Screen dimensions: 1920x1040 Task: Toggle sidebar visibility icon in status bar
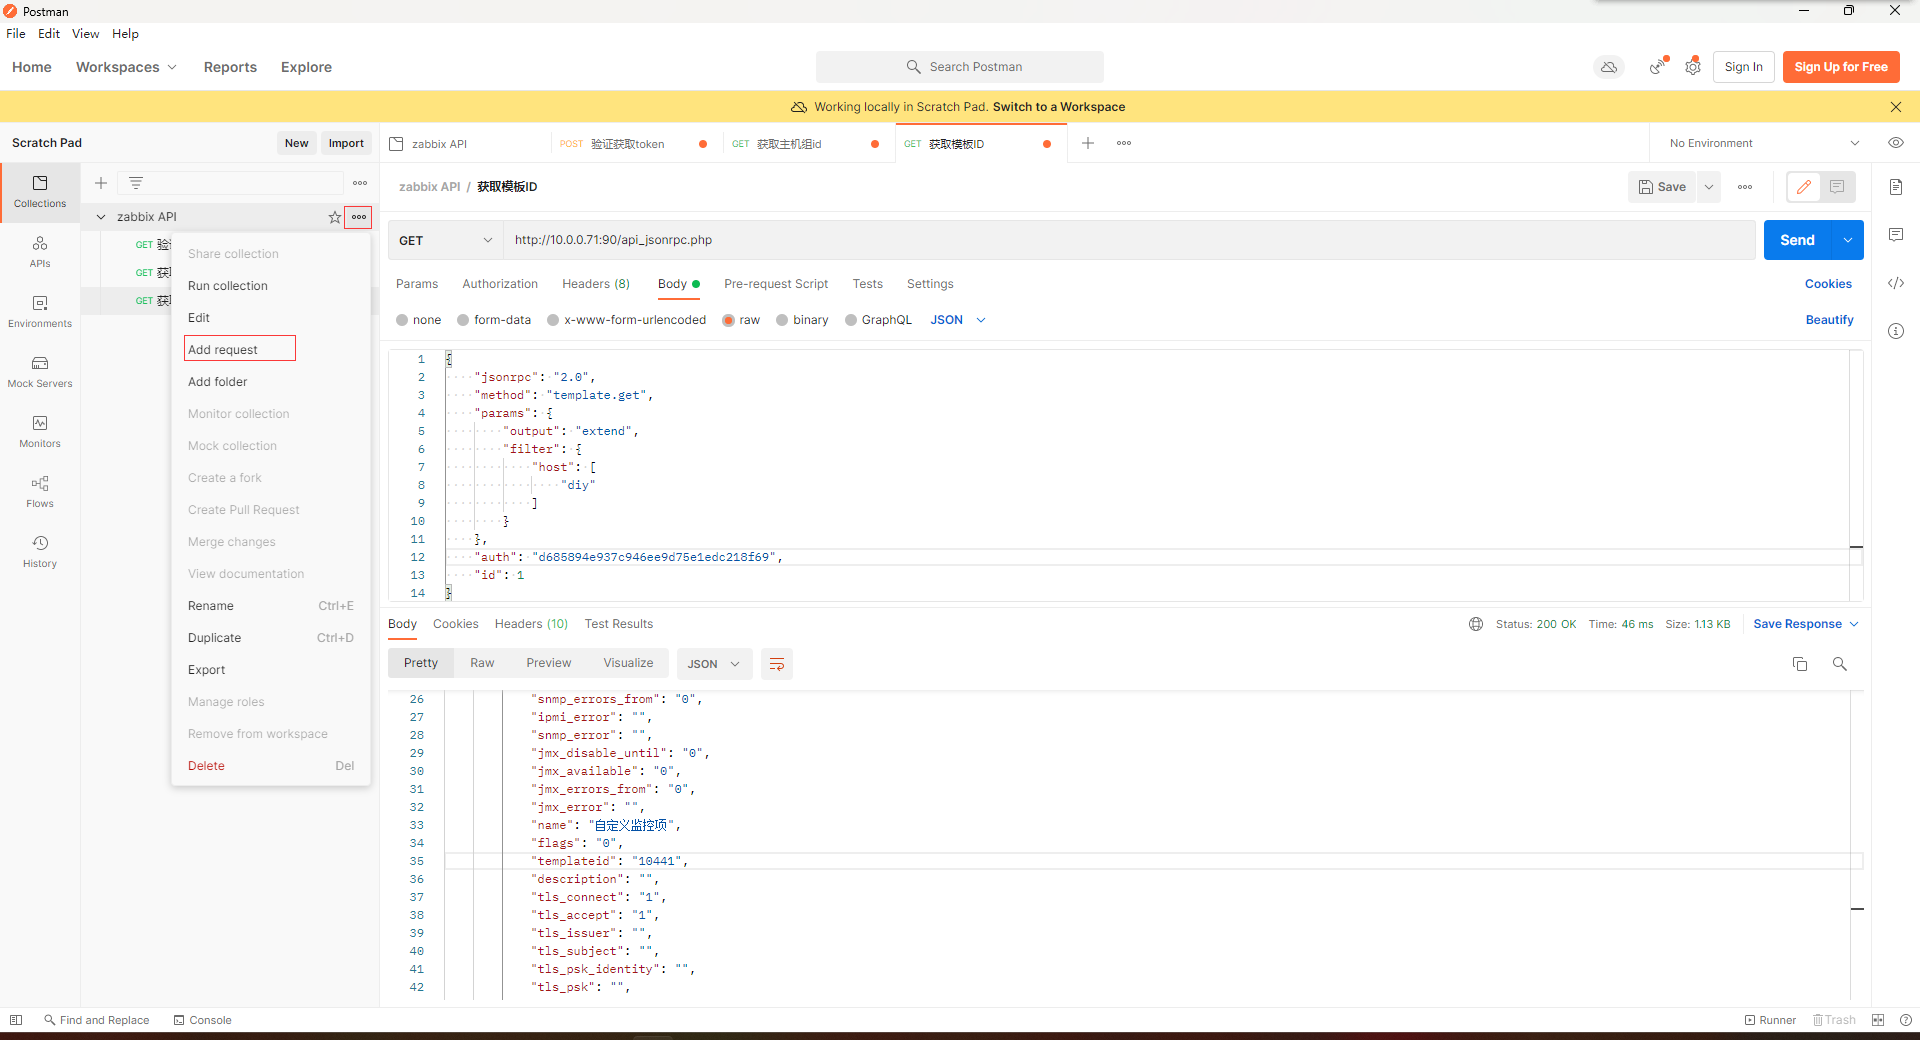pos(16,1020)
